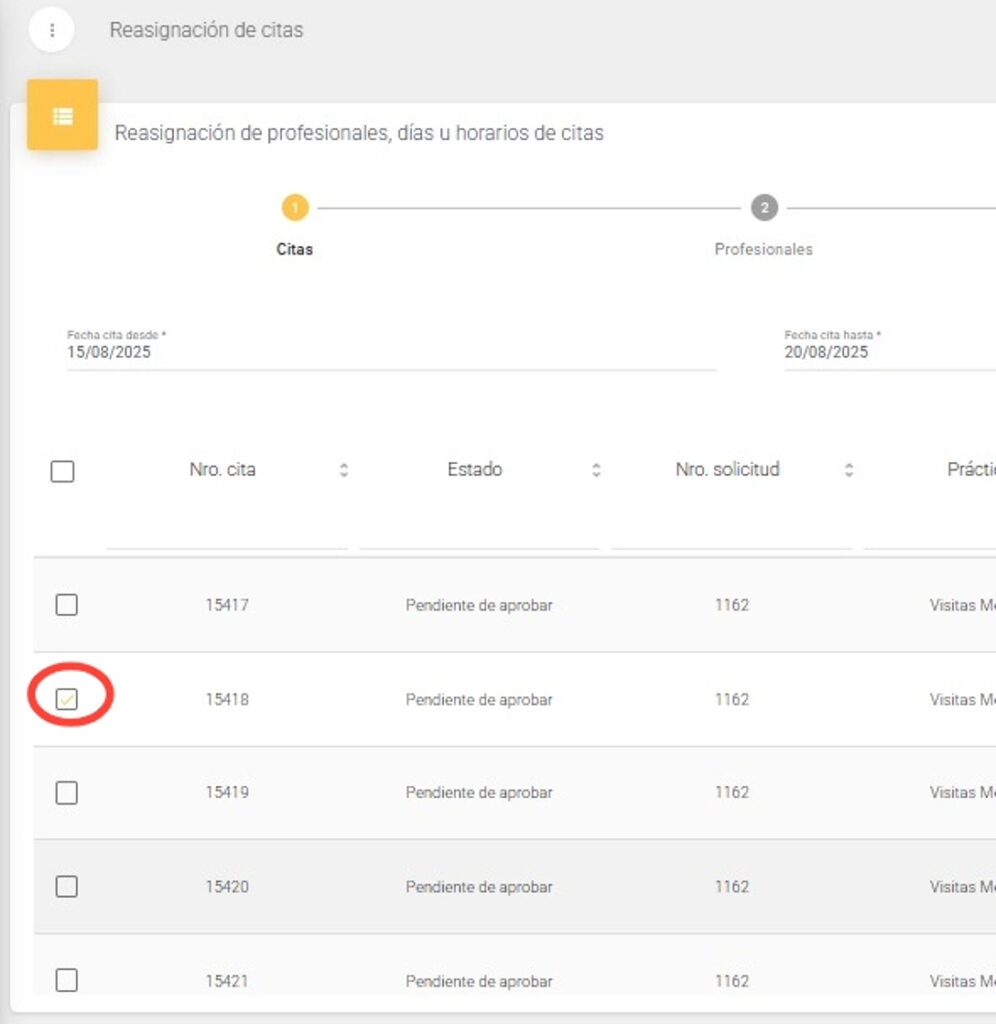Toggle the select-all header checkbox
996x1024 pixels.
click(x=62, y=471)
